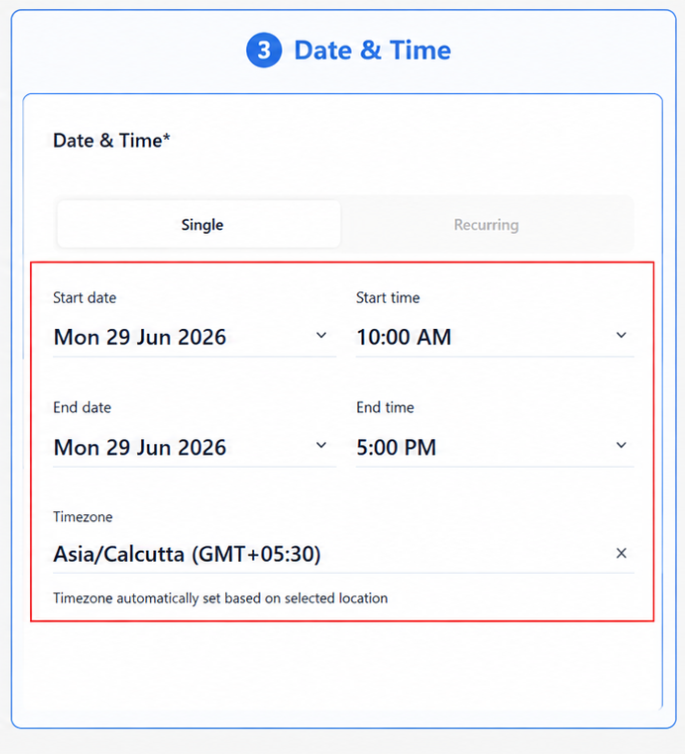Clear the Asia/Calcutta timezone with X icon
This screenshot has width=685, height=754.
pos(621,553)
